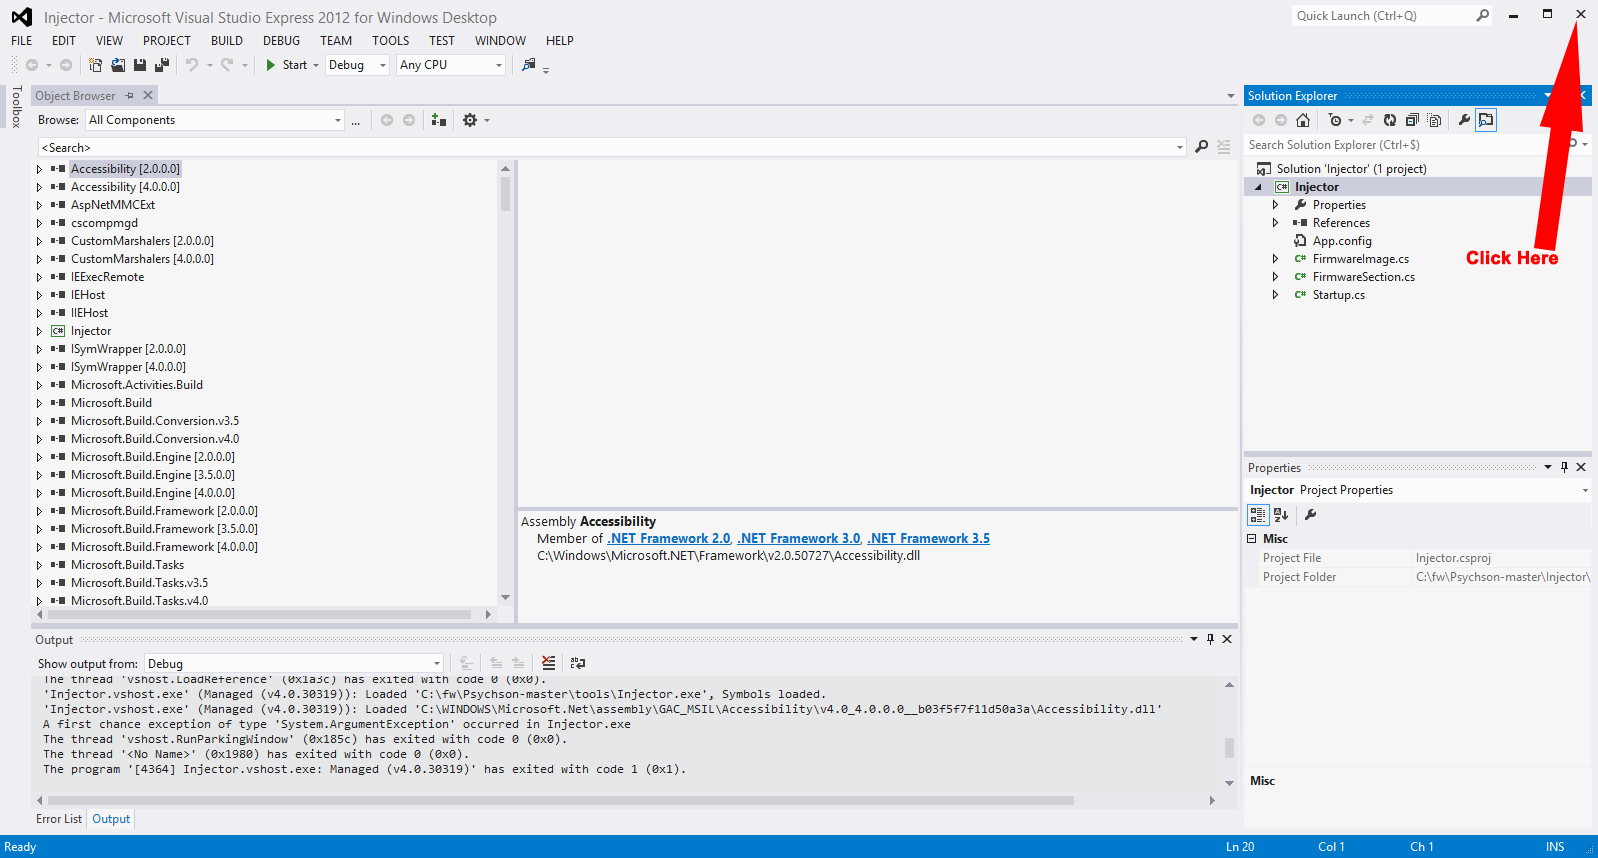This screenshot has width=1598, height=858.
Task: Collapse the Misc category in Properties
Action: click(1251, 538)
